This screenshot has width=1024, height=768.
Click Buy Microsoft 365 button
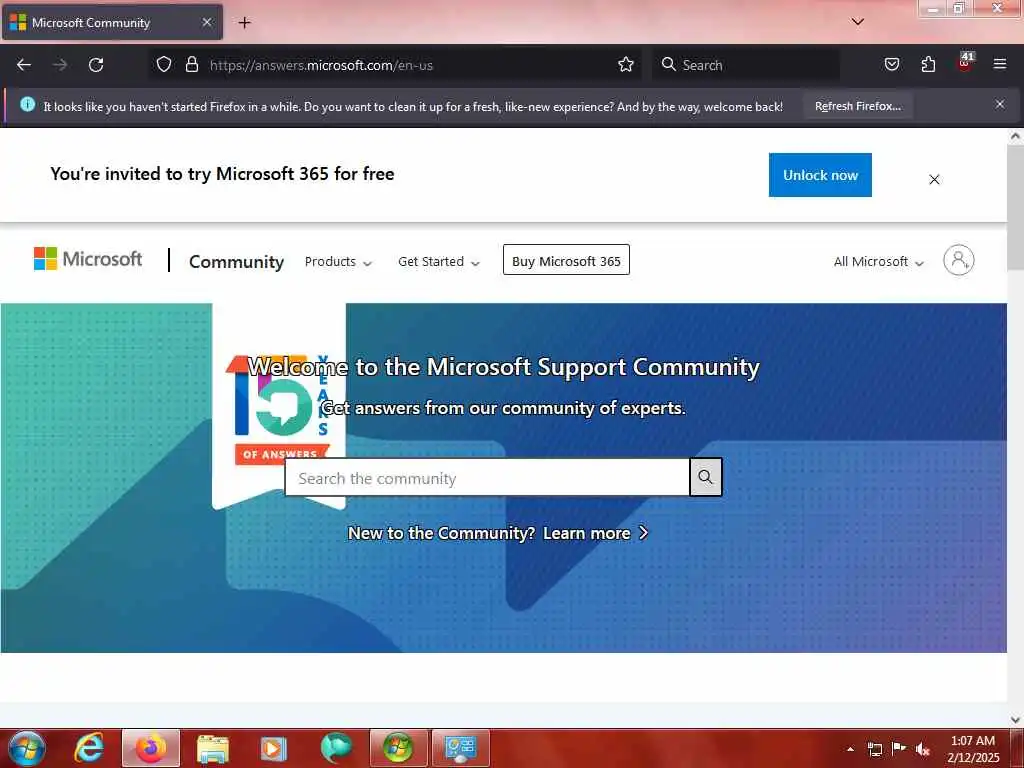click(566, 261)
